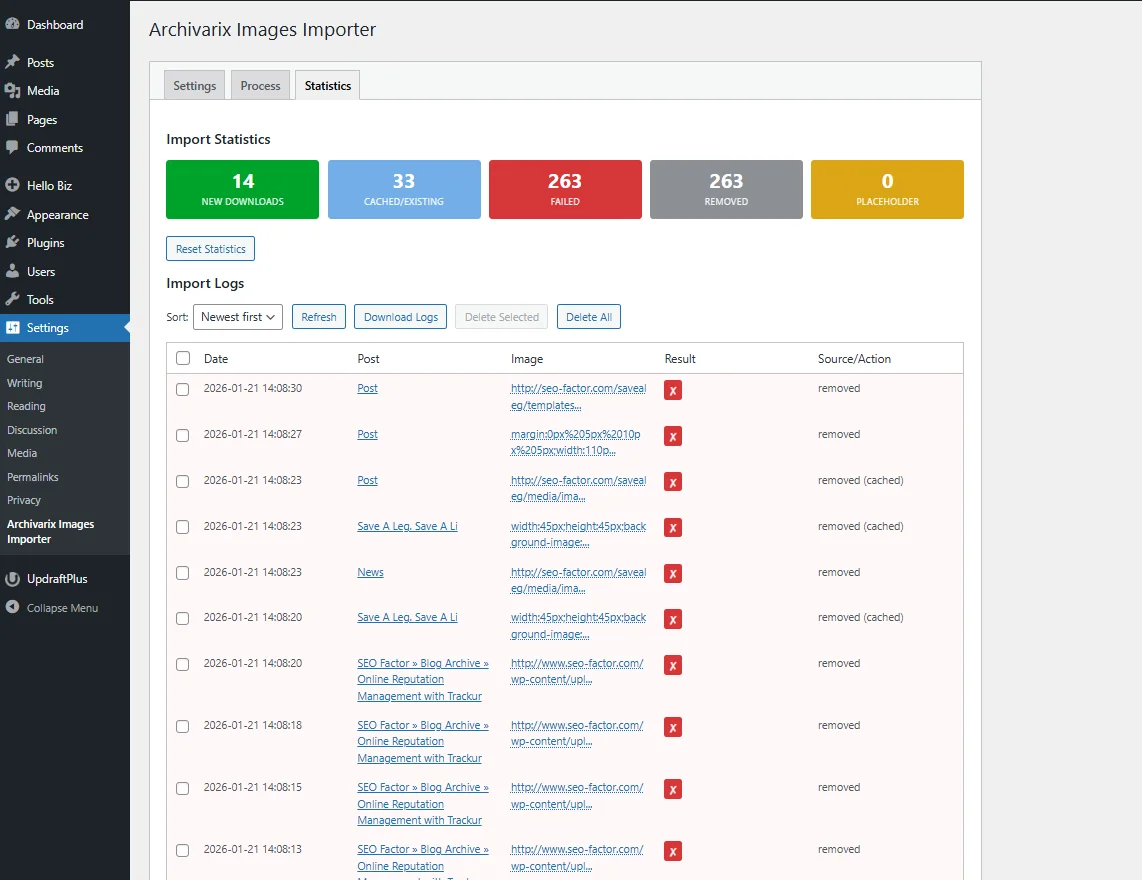
Task: Open the Permalinks settings submenu item
Action: coord(31,477)
